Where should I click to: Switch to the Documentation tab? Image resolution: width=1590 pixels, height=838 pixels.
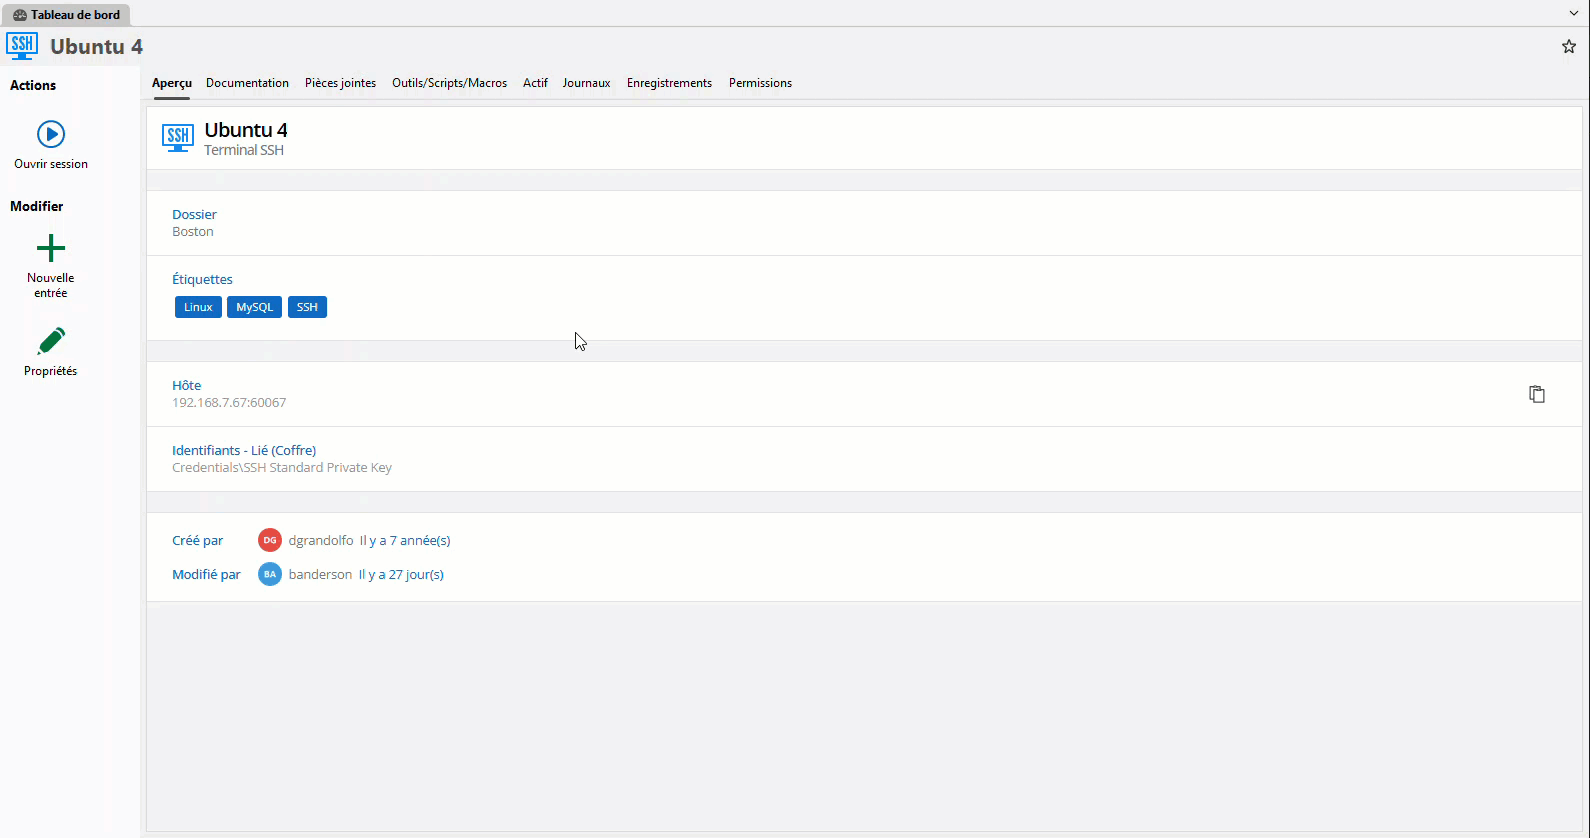tap(247, 83)
